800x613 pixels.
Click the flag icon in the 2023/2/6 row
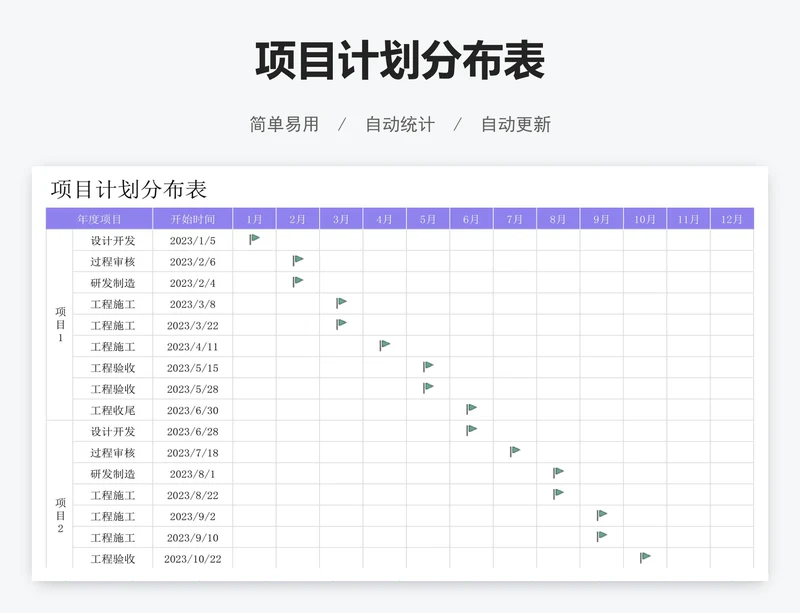(x=298, y=260)
